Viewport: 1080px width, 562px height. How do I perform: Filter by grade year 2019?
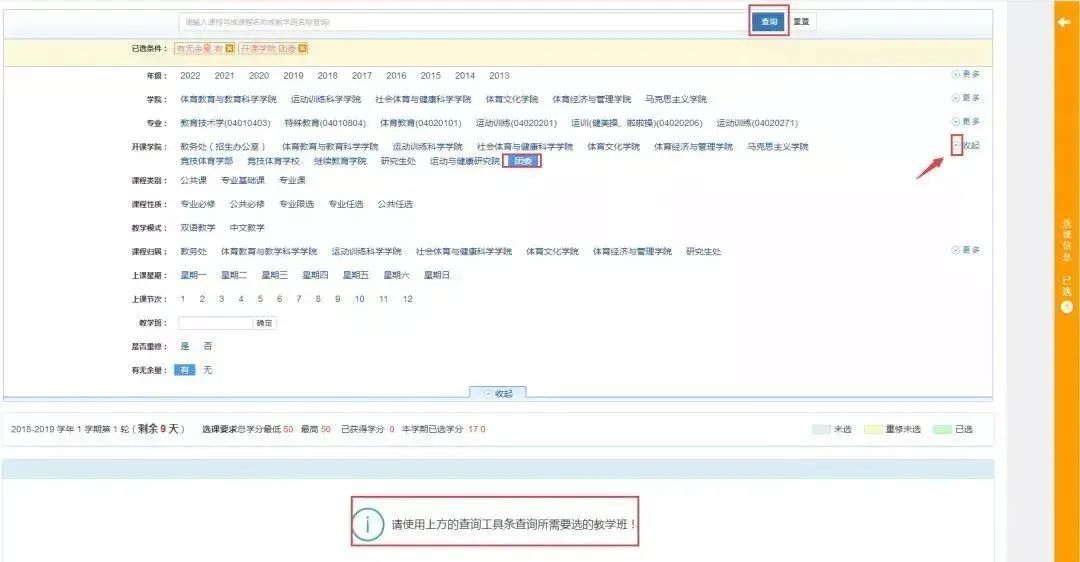(293, 76)
